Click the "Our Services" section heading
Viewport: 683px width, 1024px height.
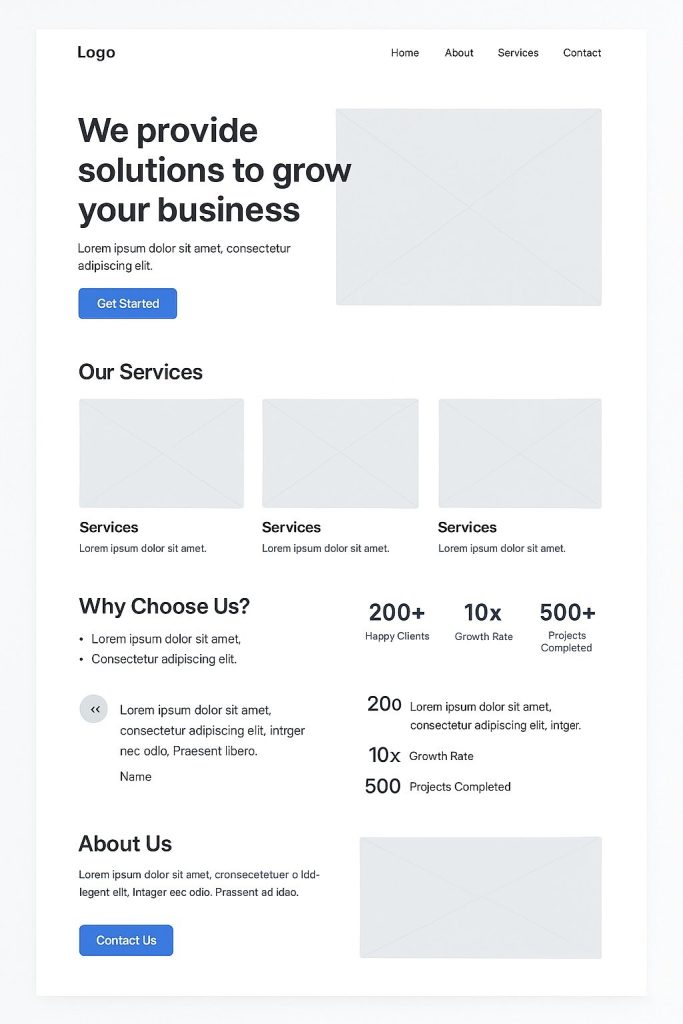140,372
